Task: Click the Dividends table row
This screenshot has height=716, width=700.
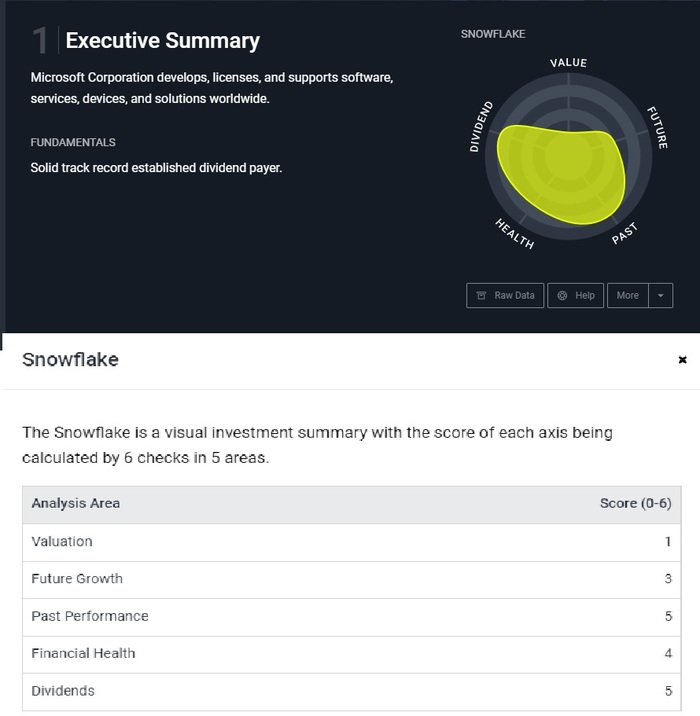Action: (x=351, y=691)
